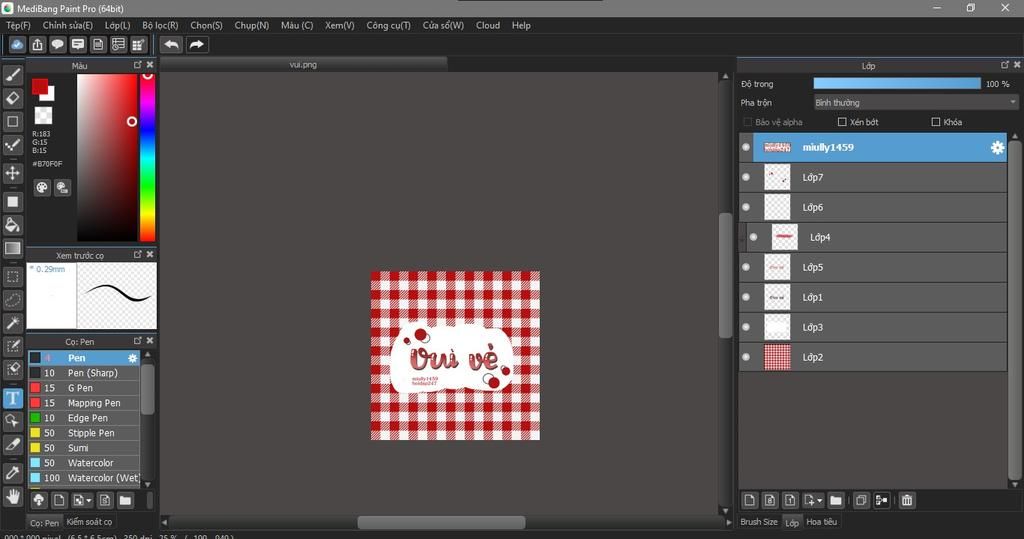1024x539 pixels.
Task: Close the Màu color panel
Action: pos(150,65)
